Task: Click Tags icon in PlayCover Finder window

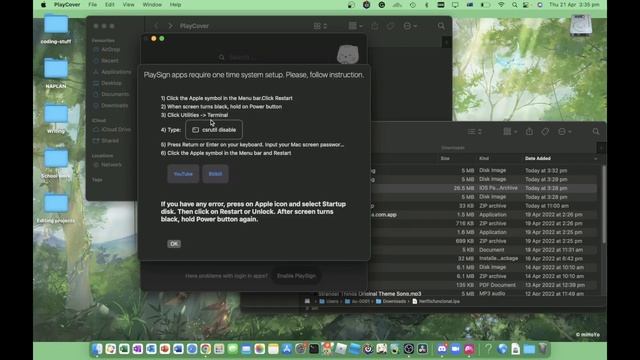Action: pos(391,26)
